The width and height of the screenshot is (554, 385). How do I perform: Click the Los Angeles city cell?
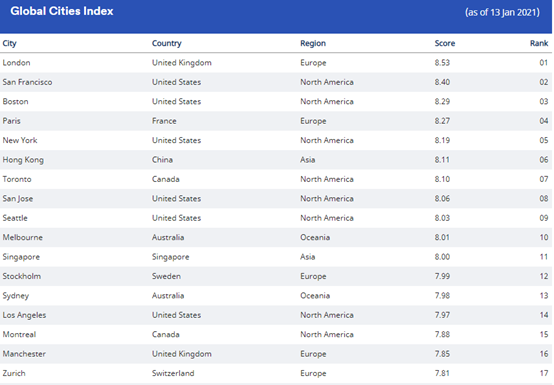pos(24,315)
